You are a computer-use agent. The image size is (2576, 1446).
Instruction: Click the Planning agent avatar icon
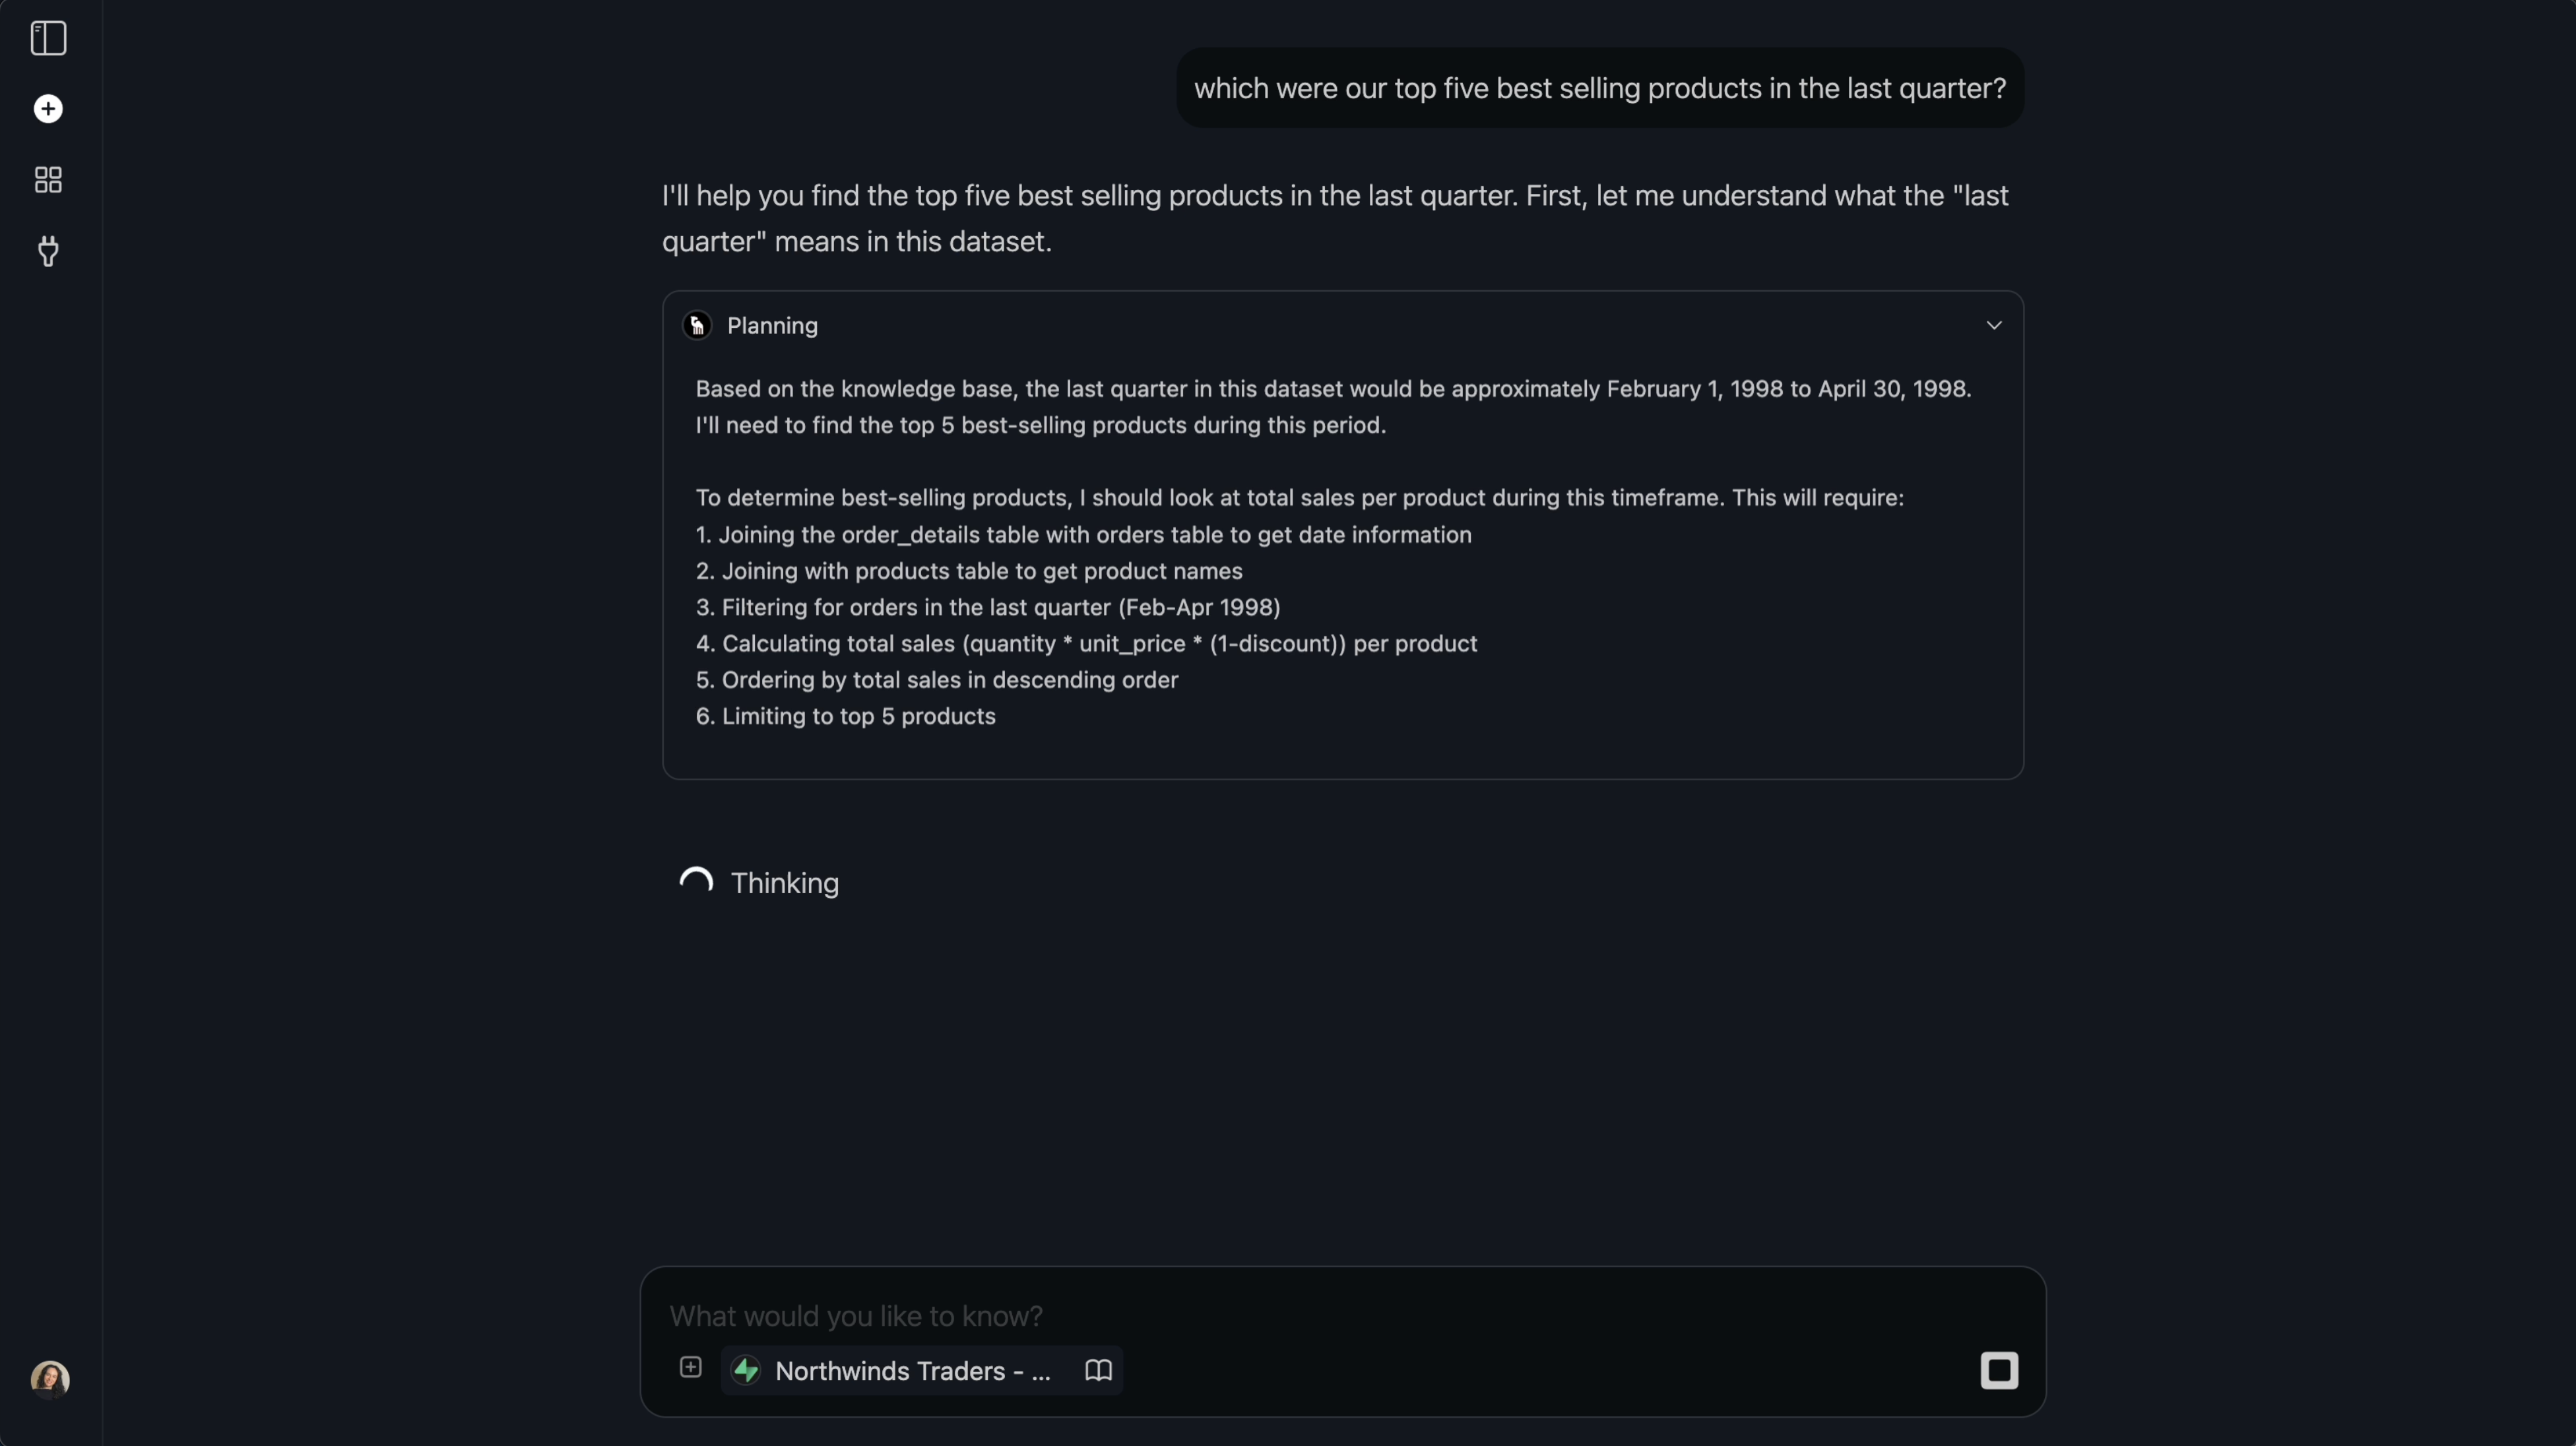point(697,326)
